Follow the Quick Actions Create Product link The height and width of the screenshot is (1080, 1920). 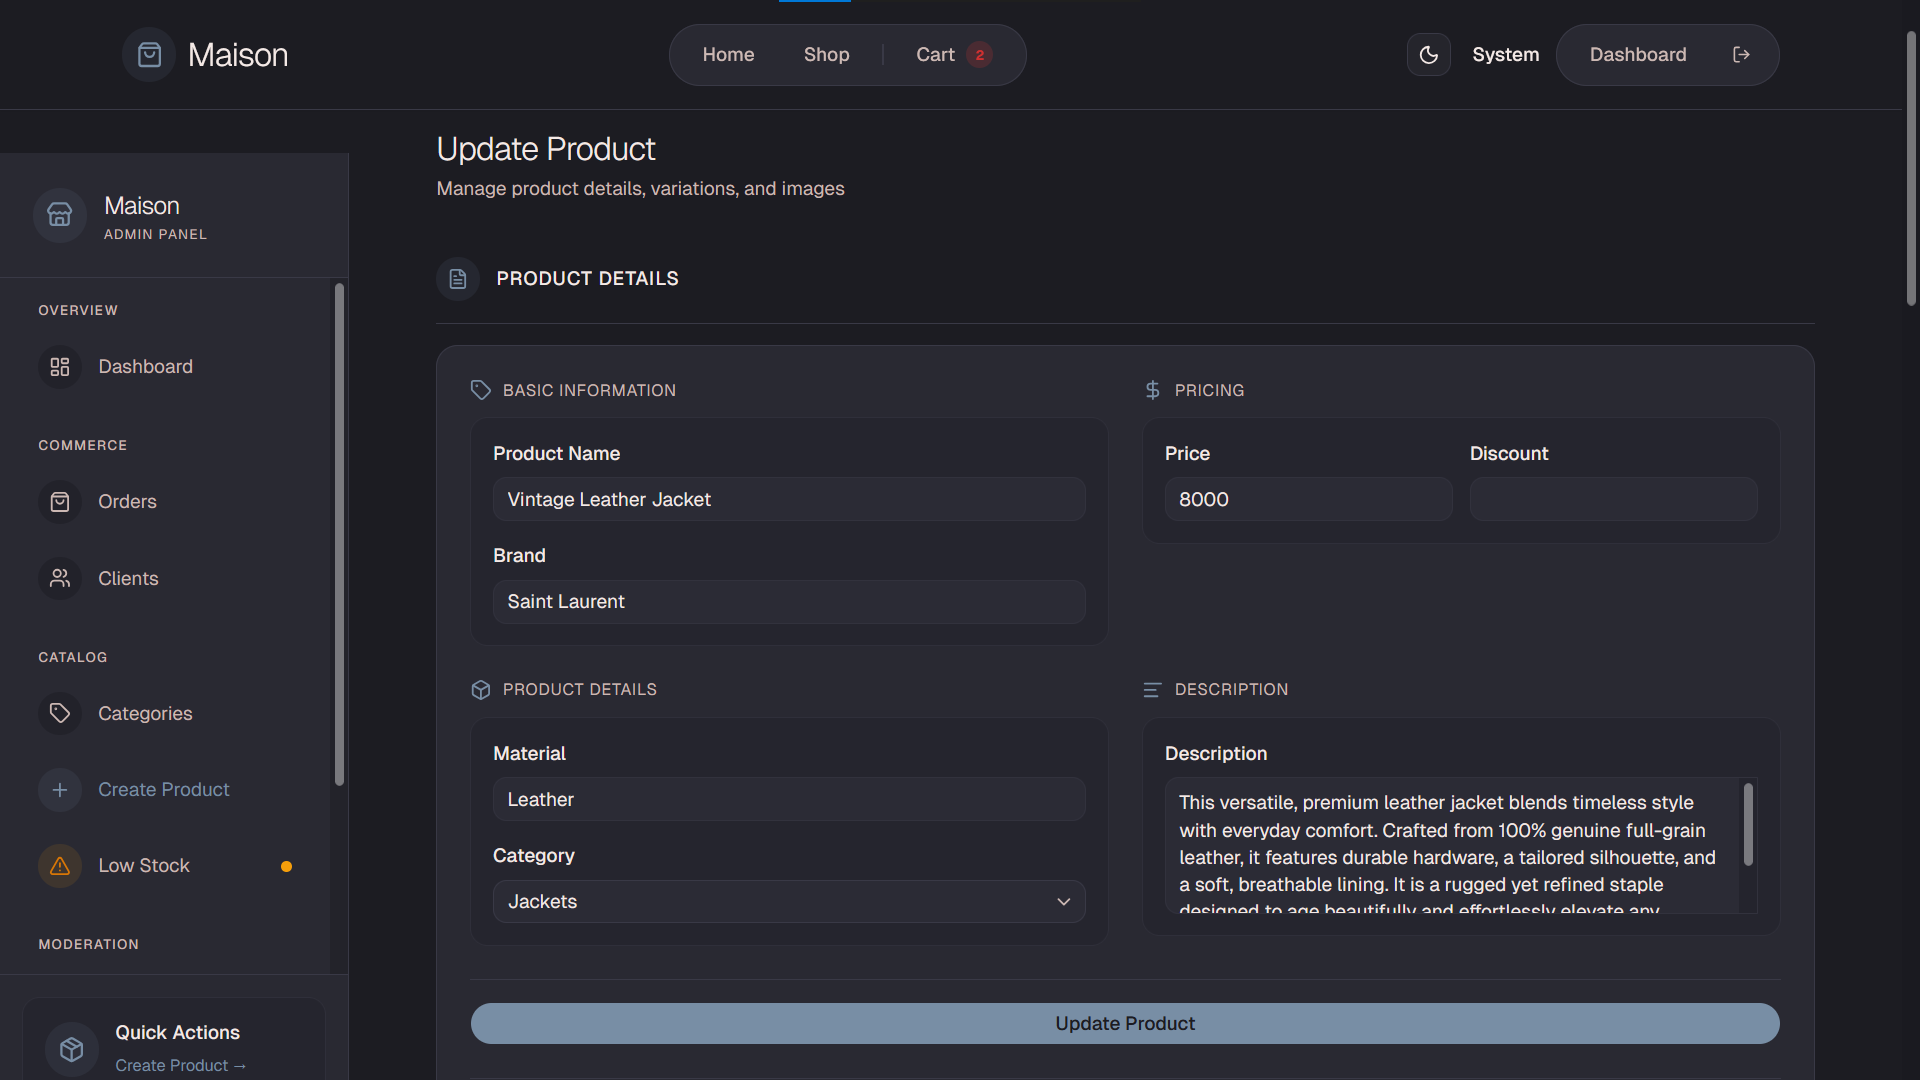[x=180, y=1066]
